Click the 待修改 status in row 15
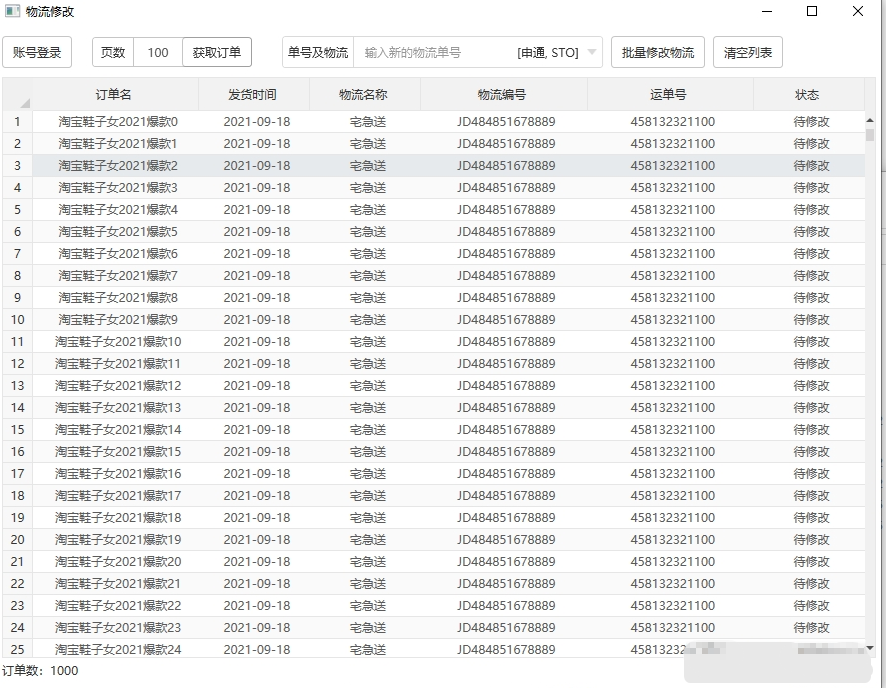The image size is (887, 688). point(811,430)
